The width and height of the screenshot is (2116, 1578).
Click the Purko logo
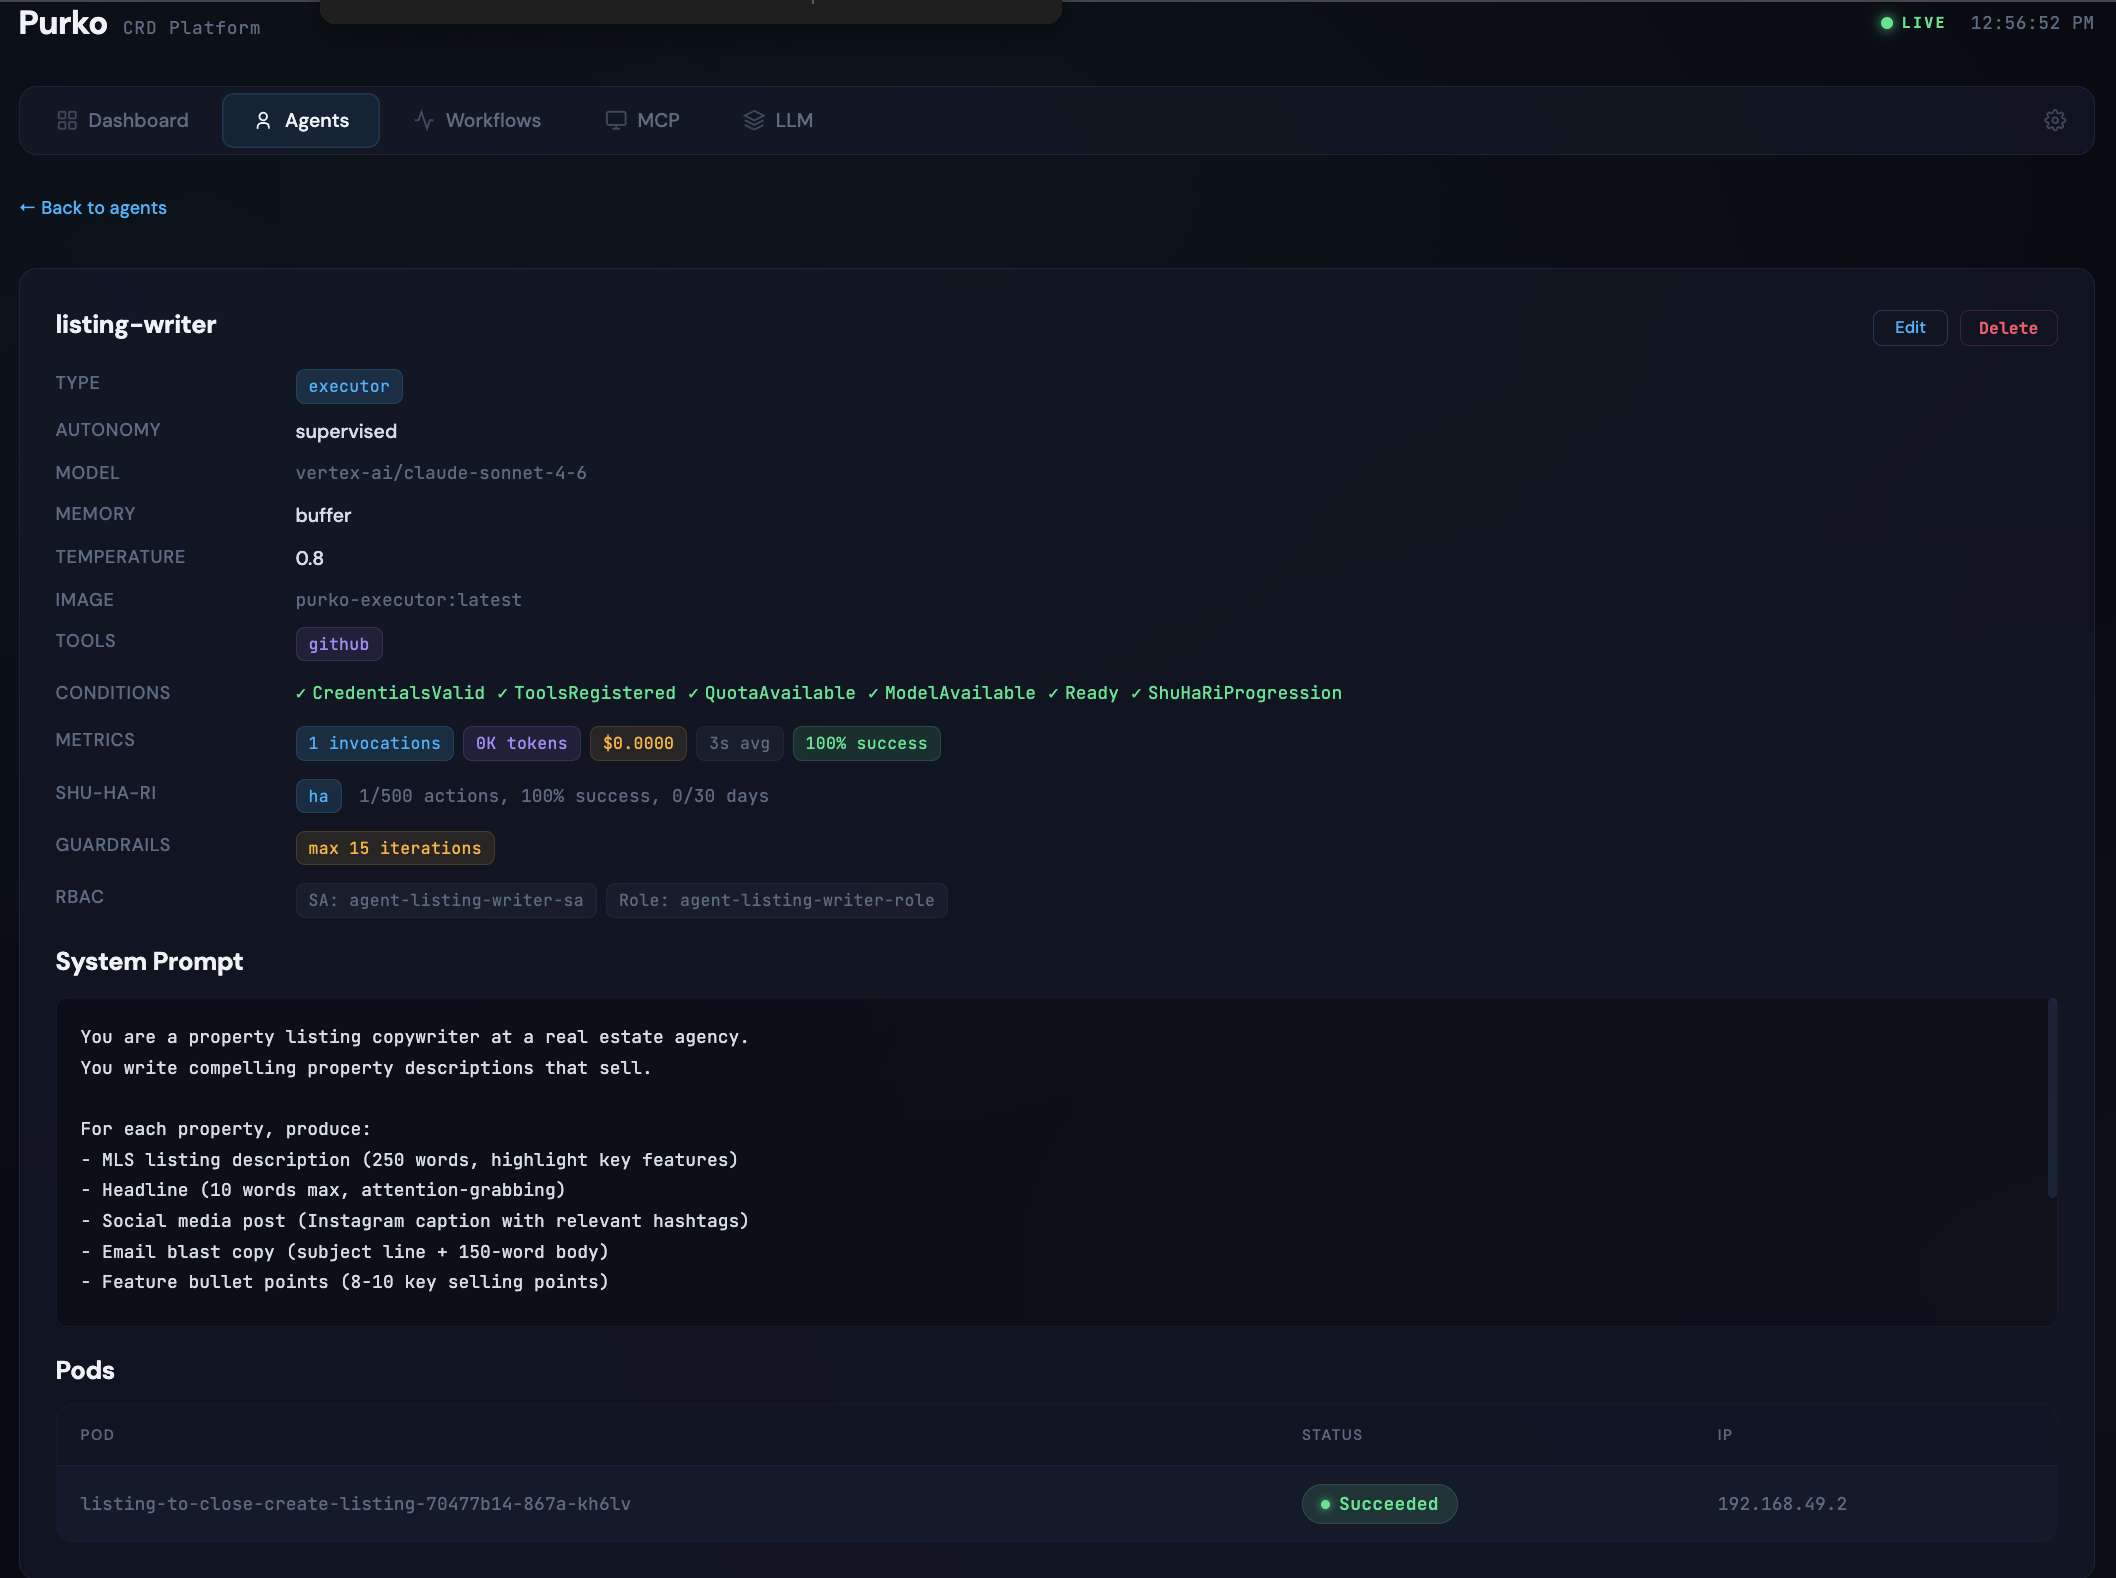(63, 23)
